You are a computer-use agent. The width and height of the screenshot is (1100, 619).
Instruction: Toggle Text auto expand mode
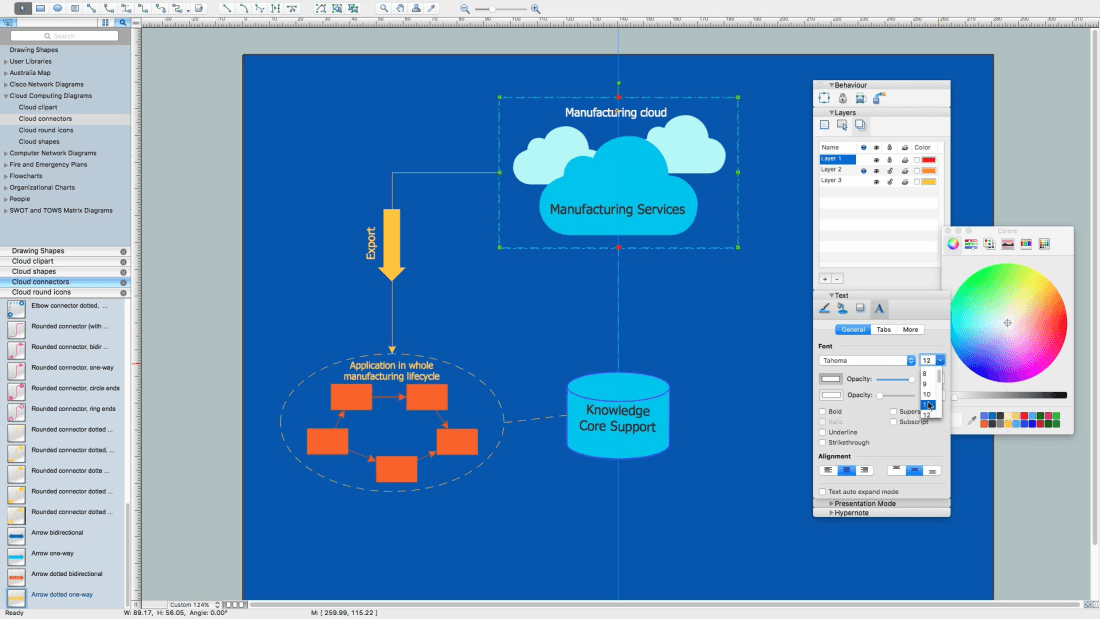click(x=823, y=492)
